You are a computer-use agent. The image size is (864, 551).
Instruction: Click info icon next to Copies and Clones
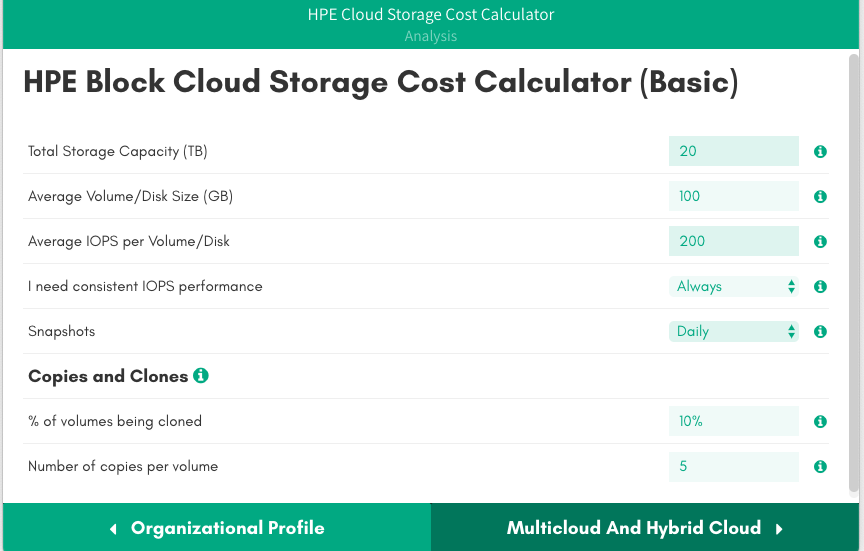point(201,376)
